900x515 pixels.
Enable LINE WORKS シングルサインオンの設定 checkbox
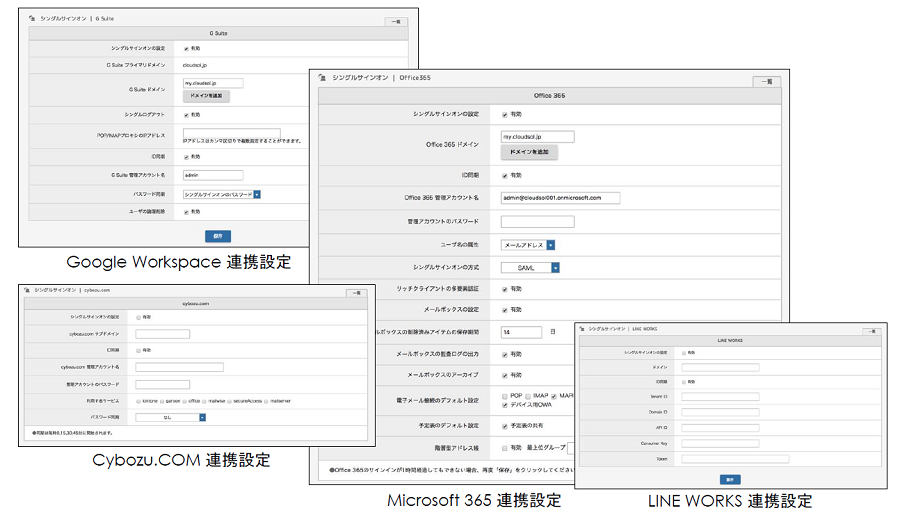point(684,353)
